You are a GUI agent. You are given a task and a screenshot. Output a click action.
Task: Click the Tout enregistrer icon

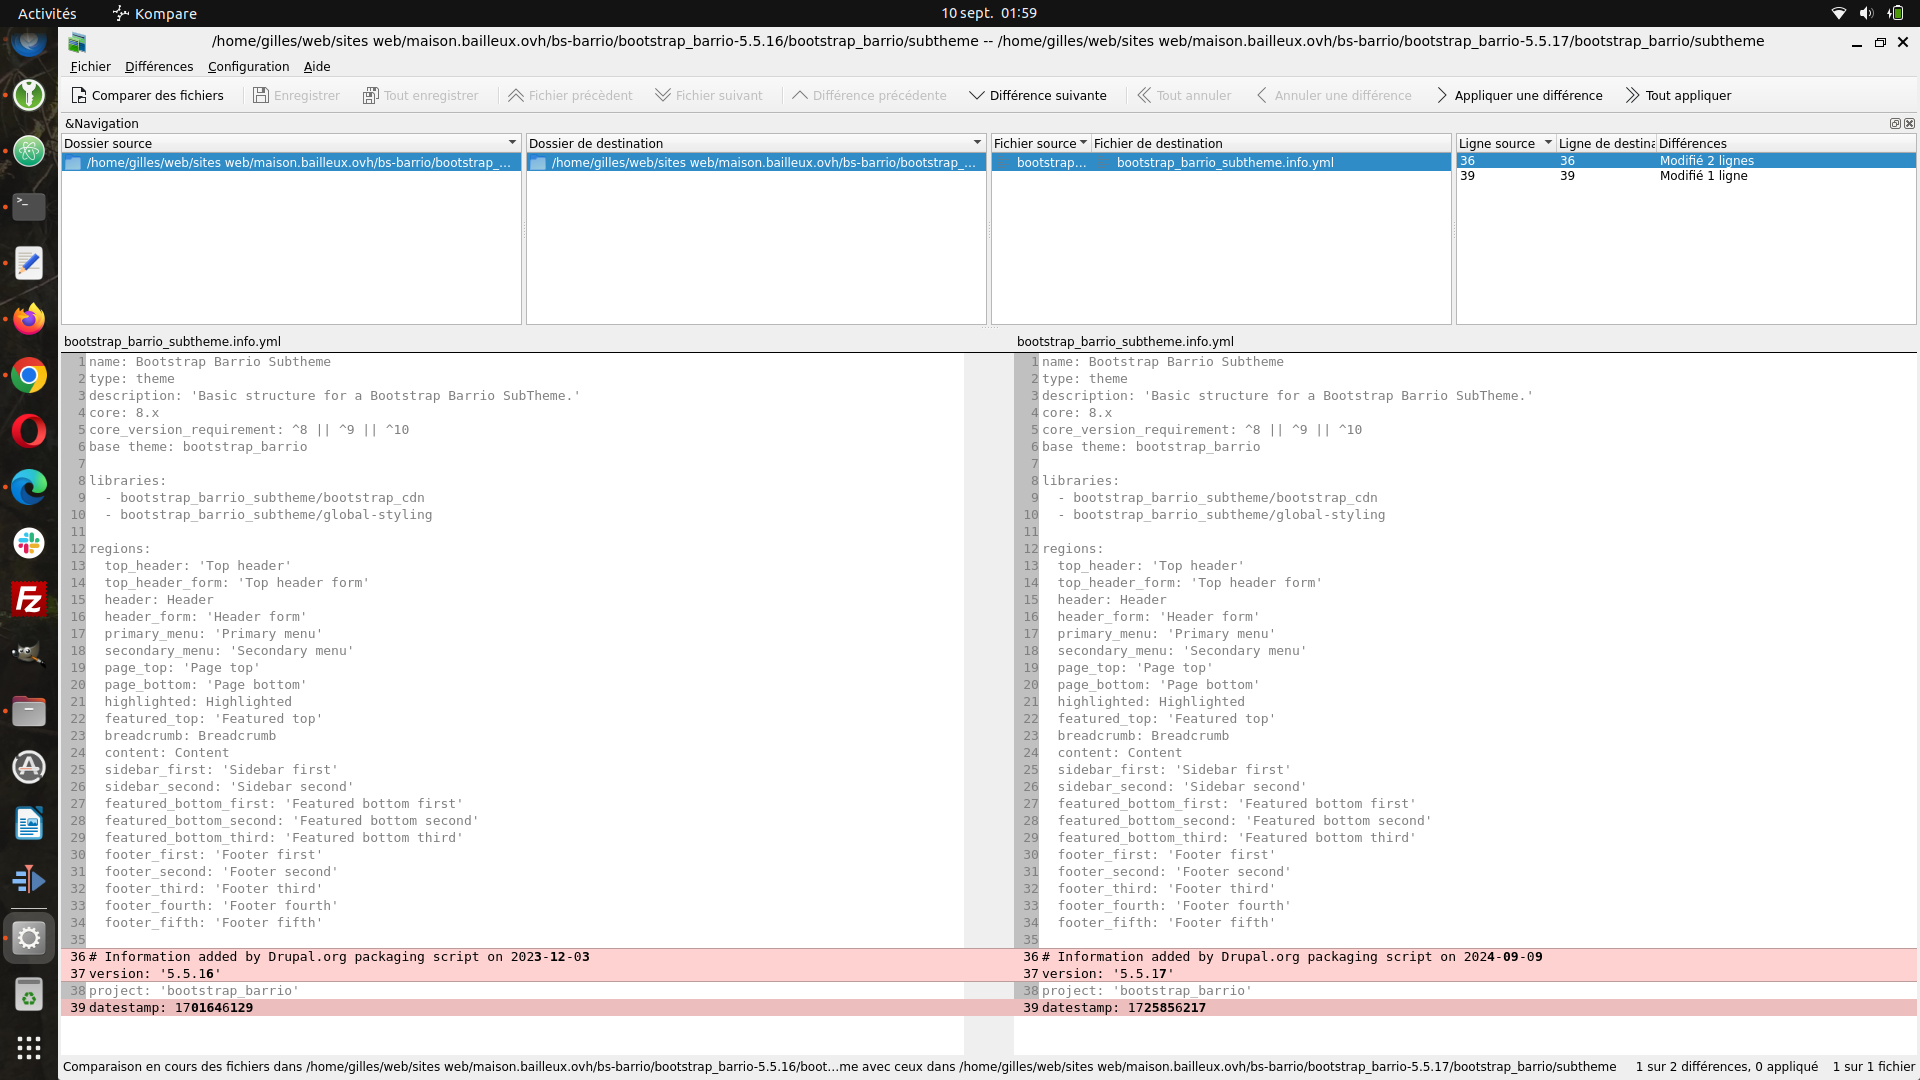[x=370, y=95]
